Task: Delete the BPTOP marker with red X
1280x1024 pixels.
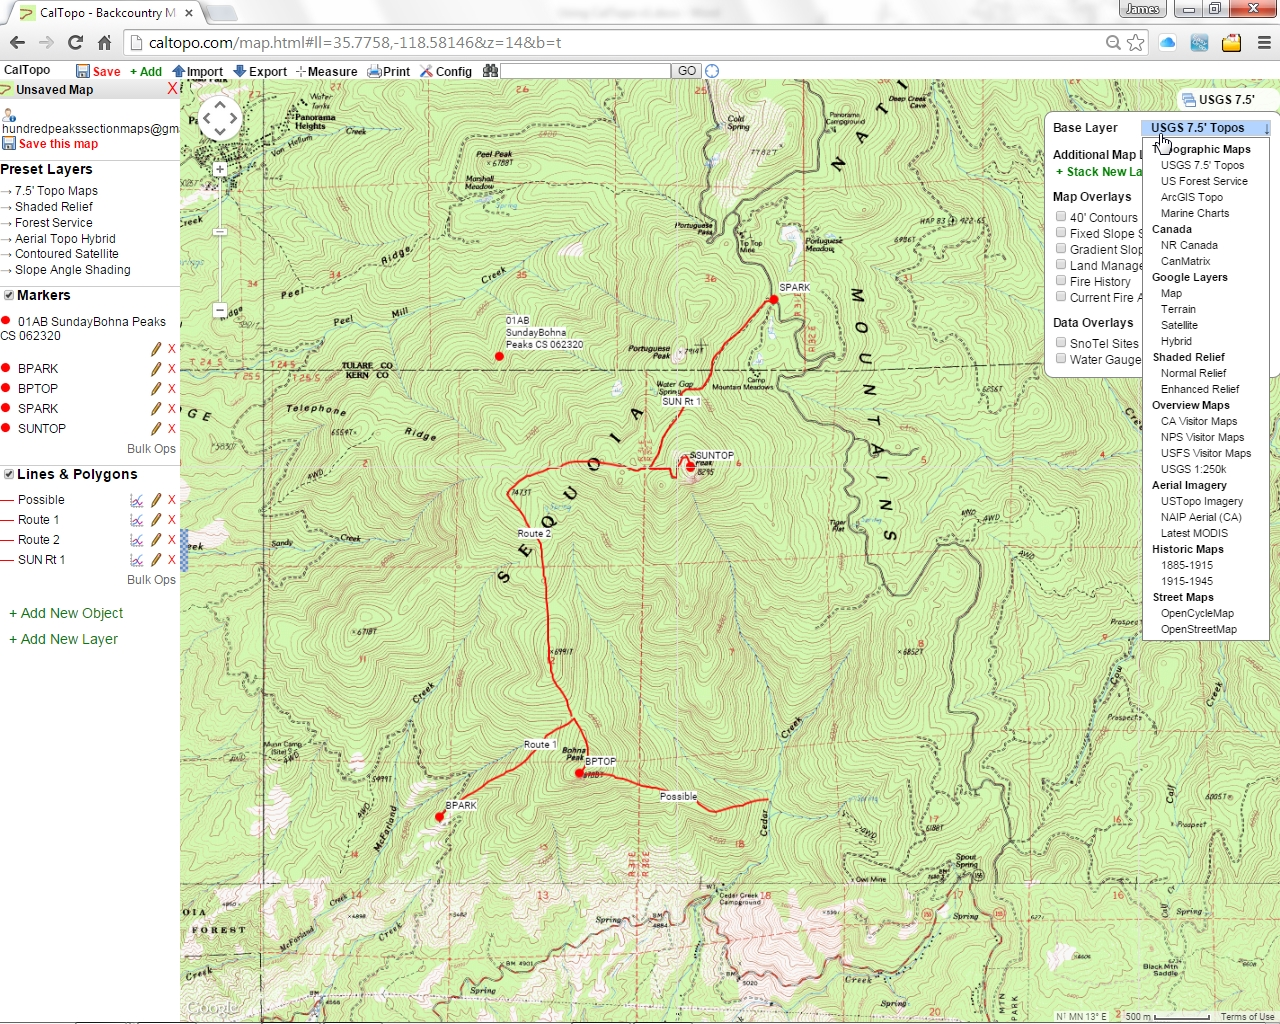Action: 172,389
